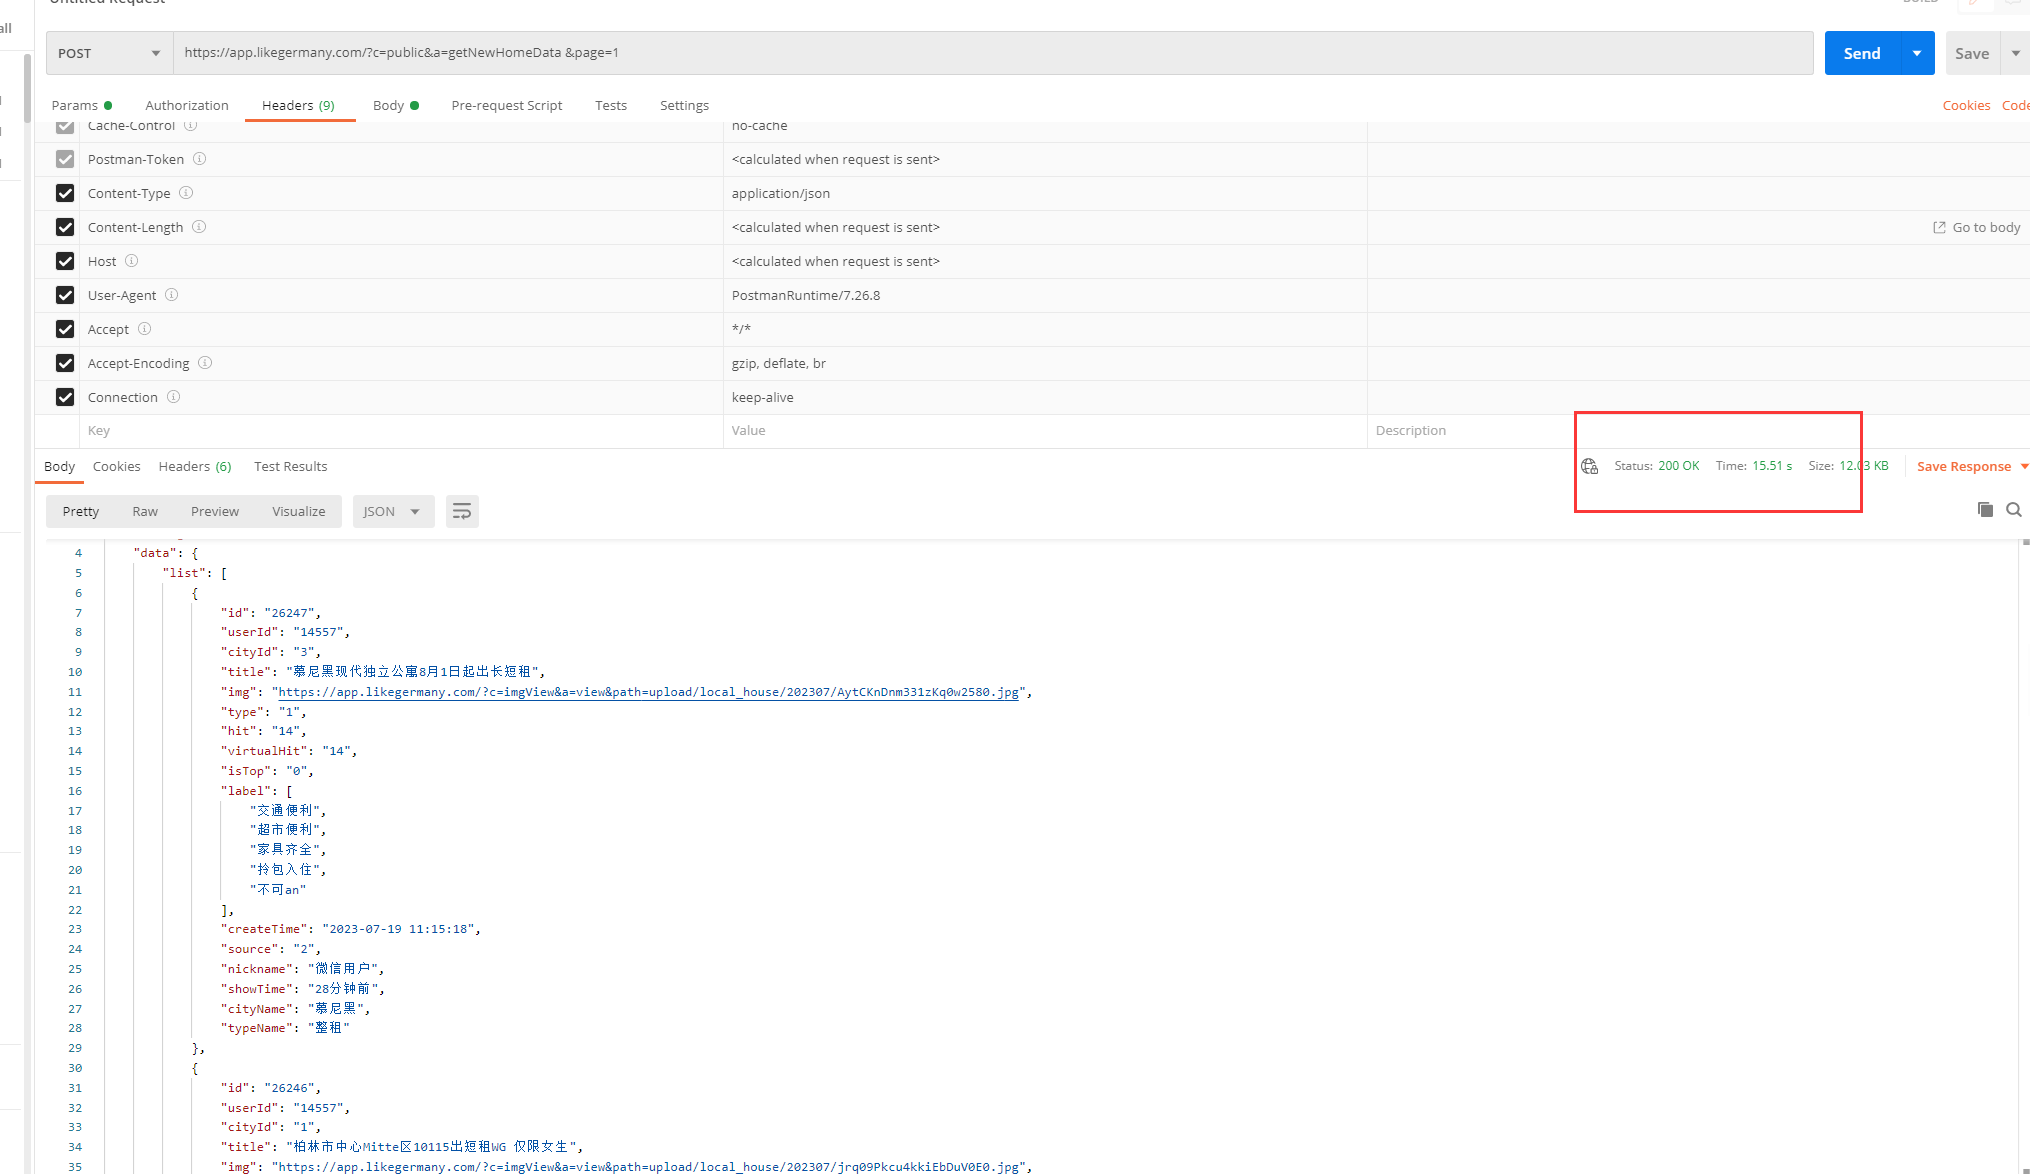Click the wrap lines icon in response toolbar
The width and height of the screenshot is (2030, 1174).
click(x=462, y=511)
